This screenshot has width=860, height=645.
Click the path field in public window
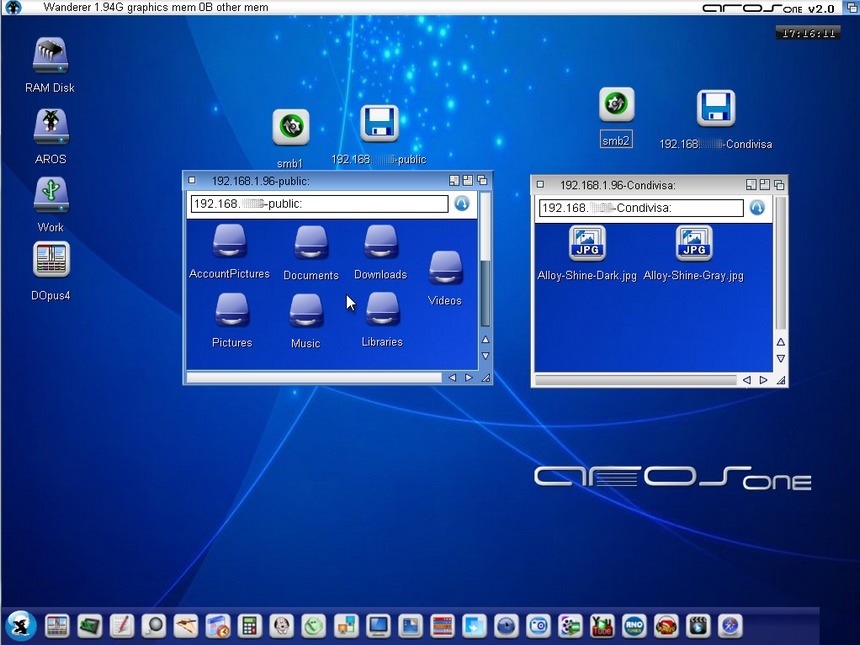318,204
